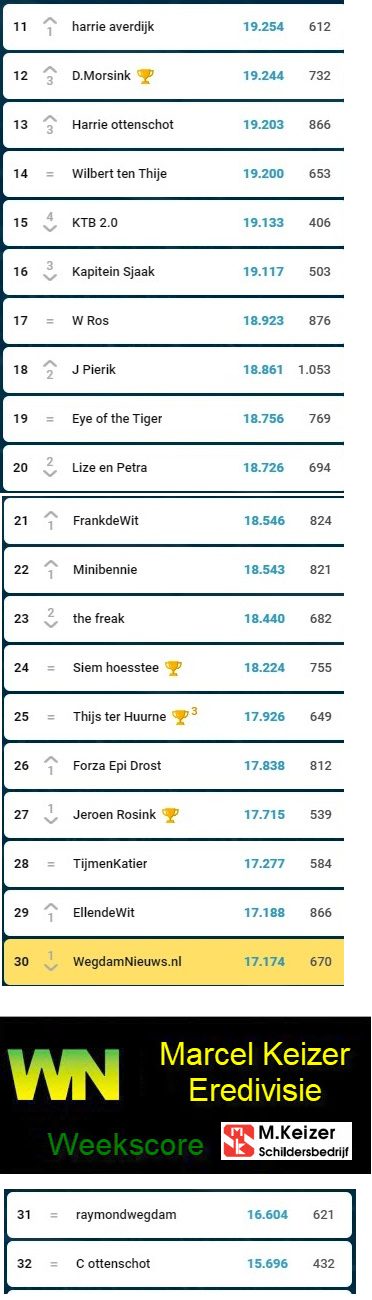Click score 18.546 for FrankdeWit

[264, 521]
